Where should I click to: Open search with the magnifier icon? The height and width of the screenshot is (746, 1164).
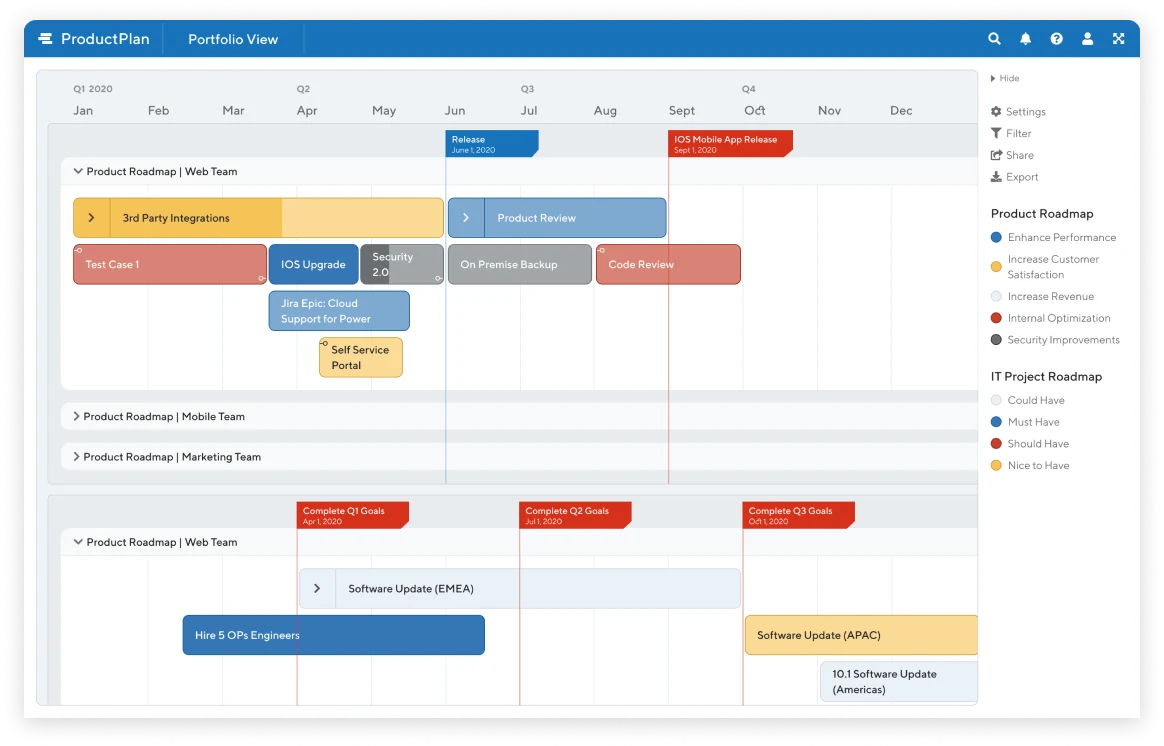994,39
